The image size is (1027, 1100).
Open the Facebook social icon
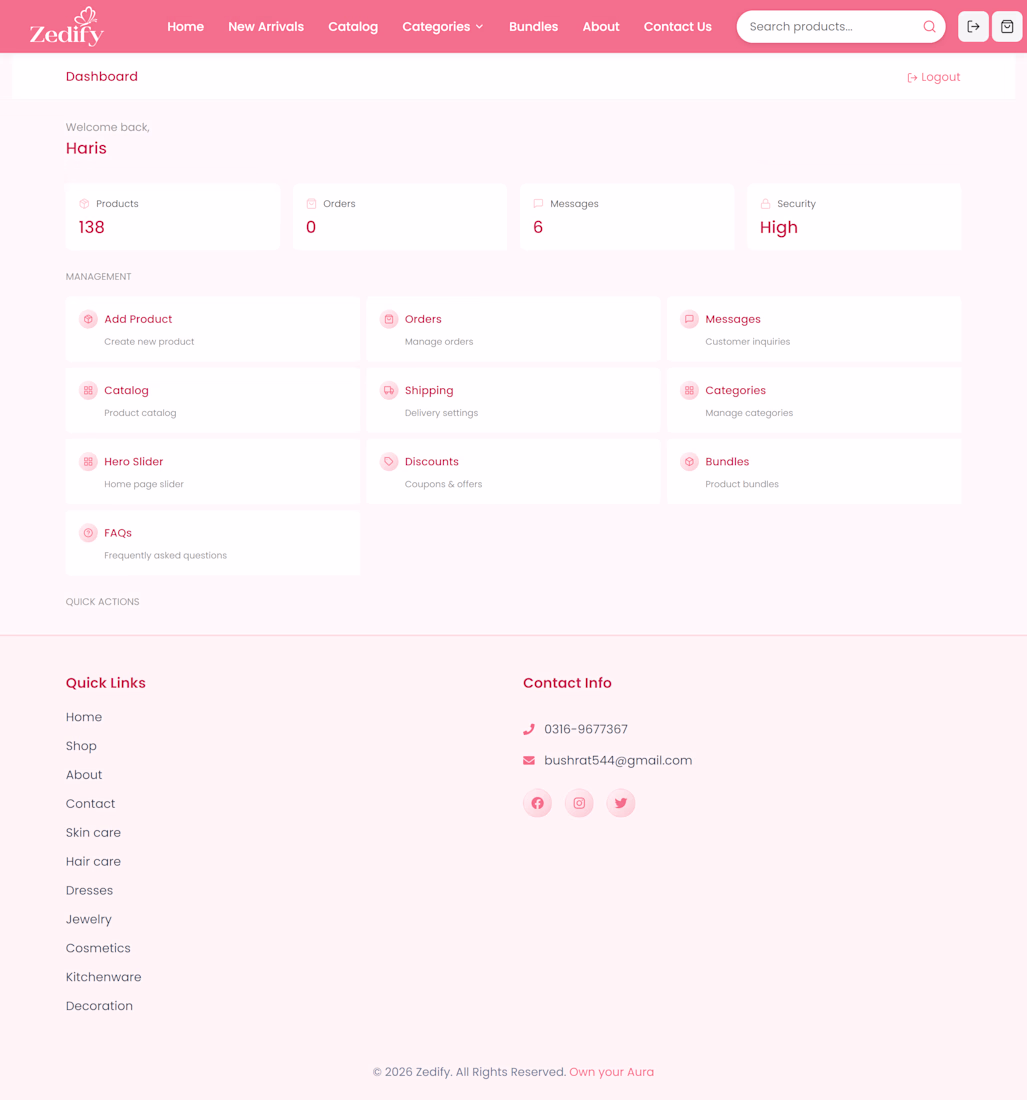(x=537, y=803)
